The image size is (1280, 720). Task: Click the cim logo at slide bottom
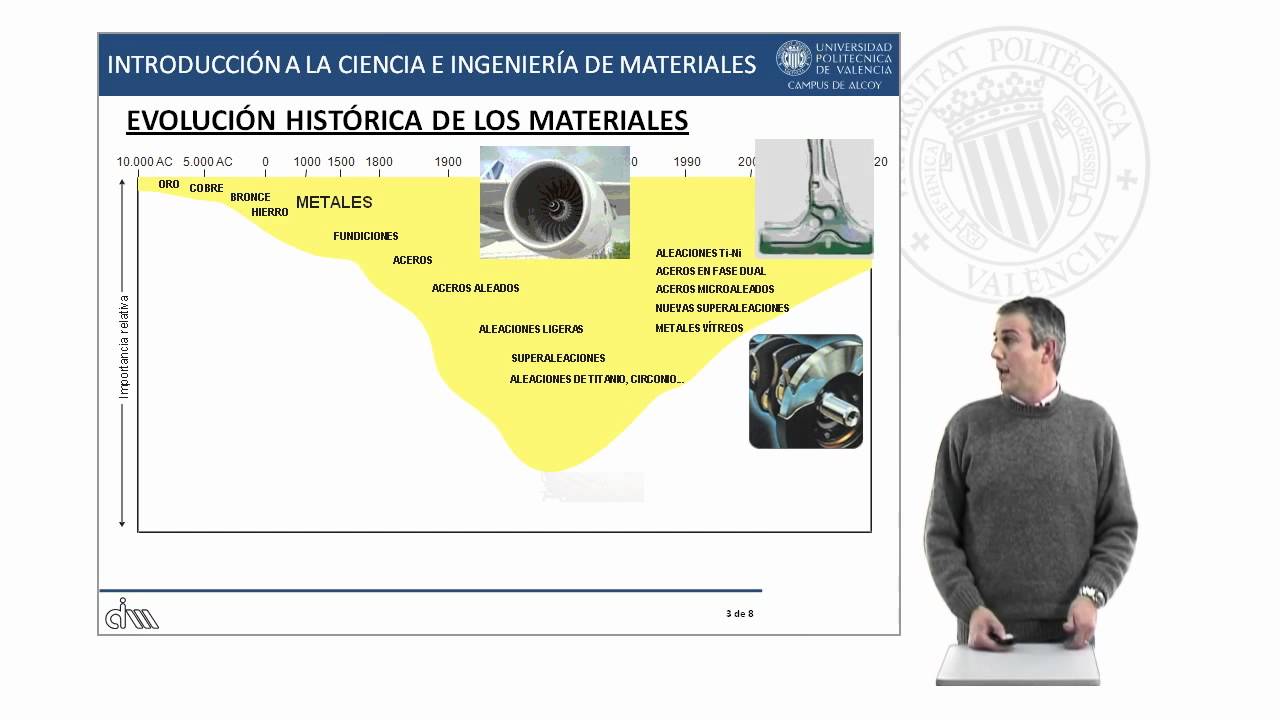[132, 613]
